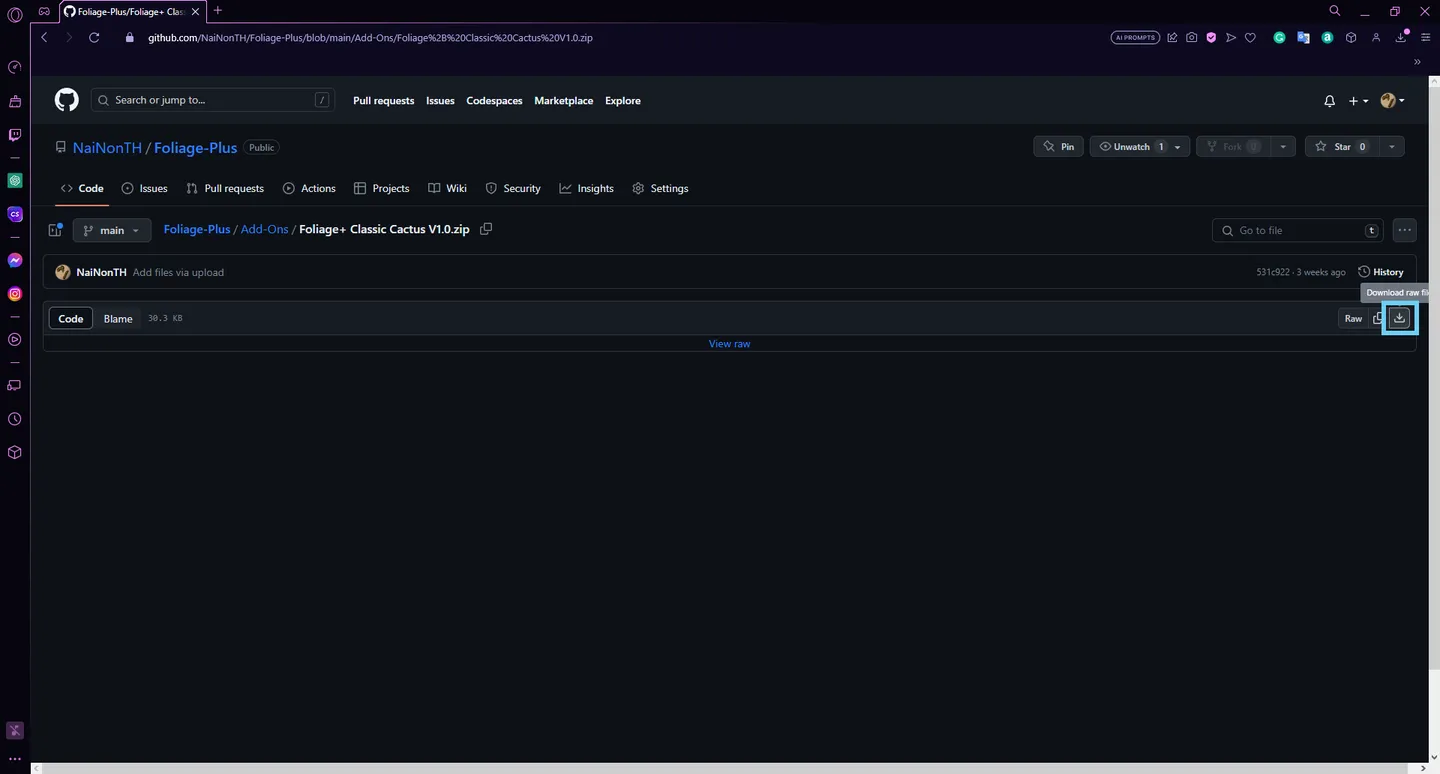Open Explore in top navigation

pos(623,101)
